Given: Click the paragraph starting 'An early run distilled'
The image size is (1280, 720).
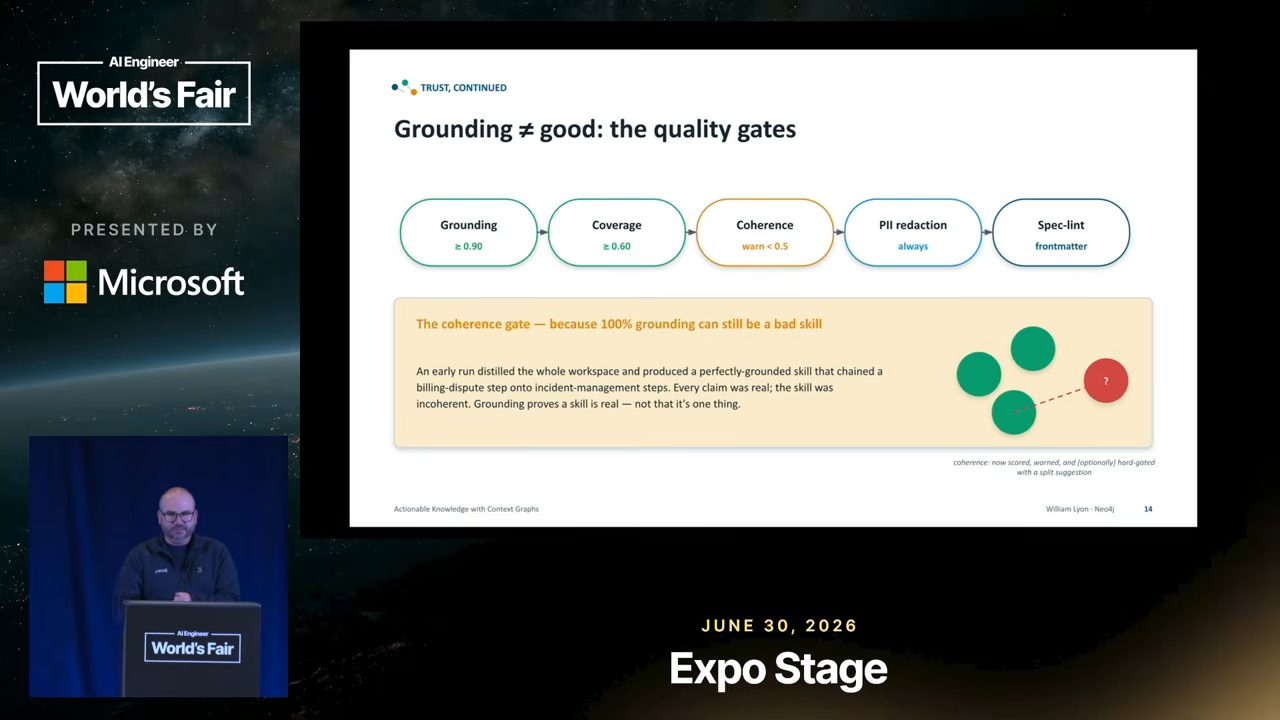Looking at the screenshot, I should tap(649, 388).
